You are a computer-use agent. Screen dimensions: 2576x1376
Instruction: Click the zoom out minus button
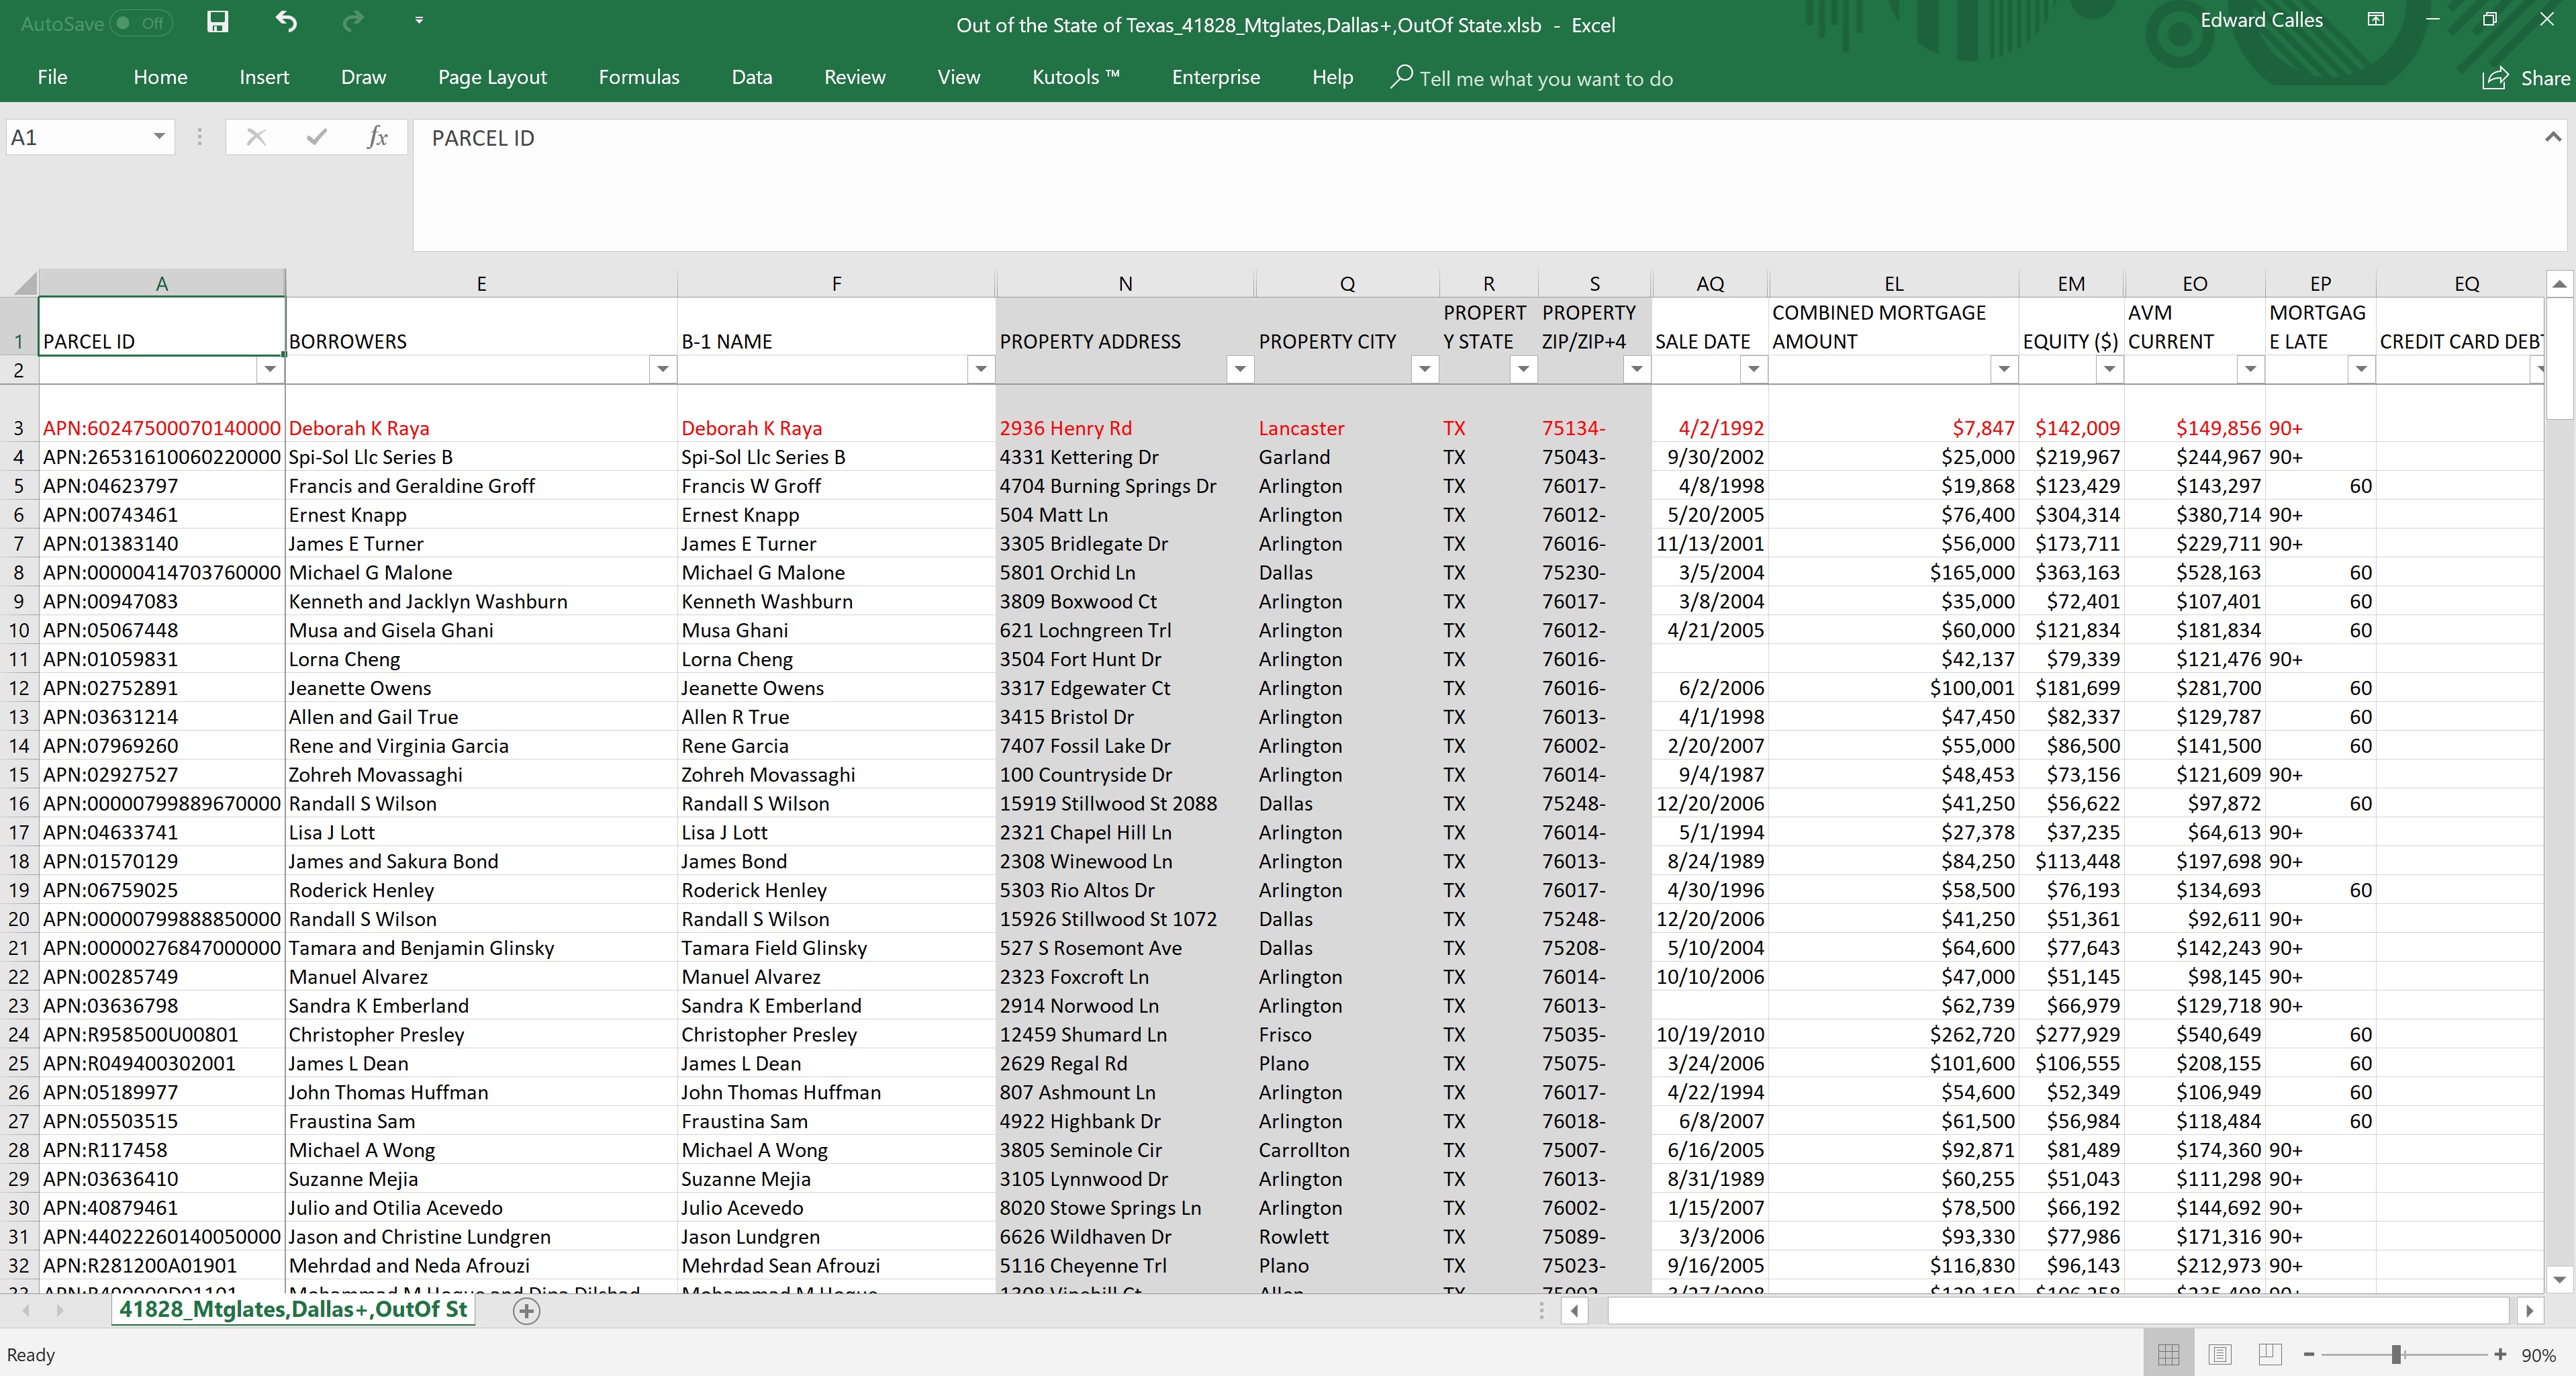point(2309,1354)
